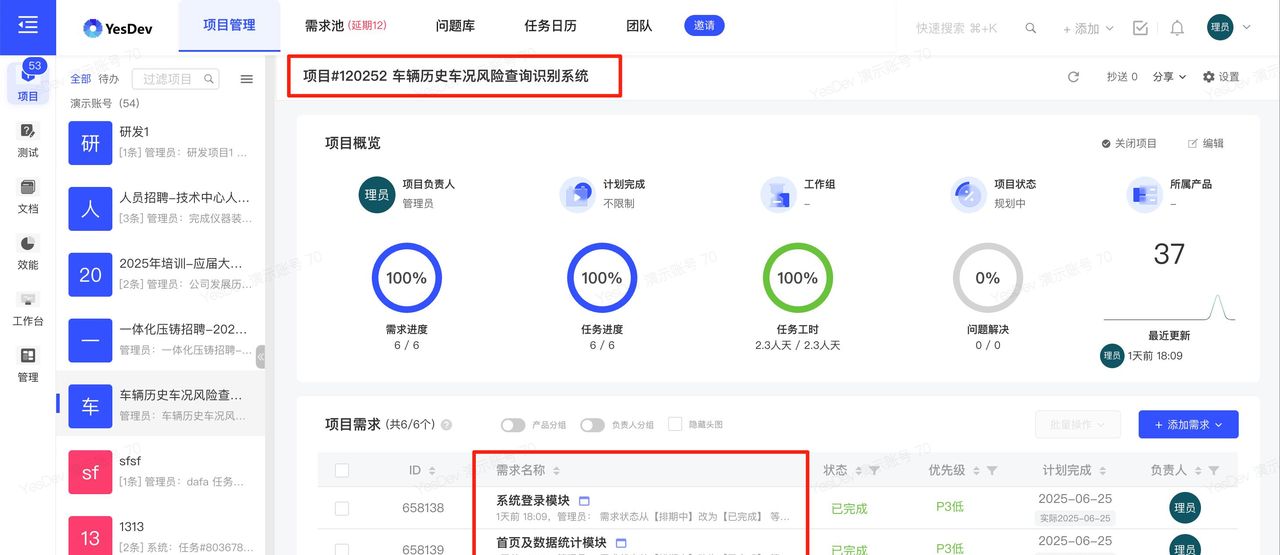
Task: Switch to the 需求池 tab
Action: (x=345, y=26)
